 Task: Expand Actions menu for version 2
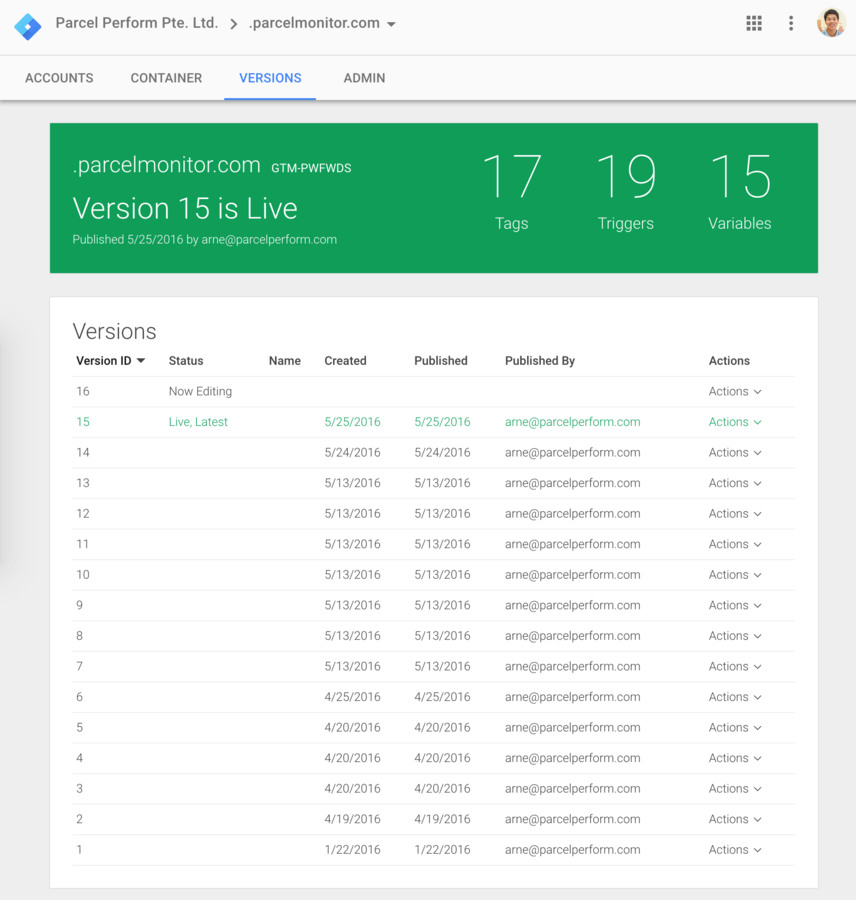[x=735, y=819]
